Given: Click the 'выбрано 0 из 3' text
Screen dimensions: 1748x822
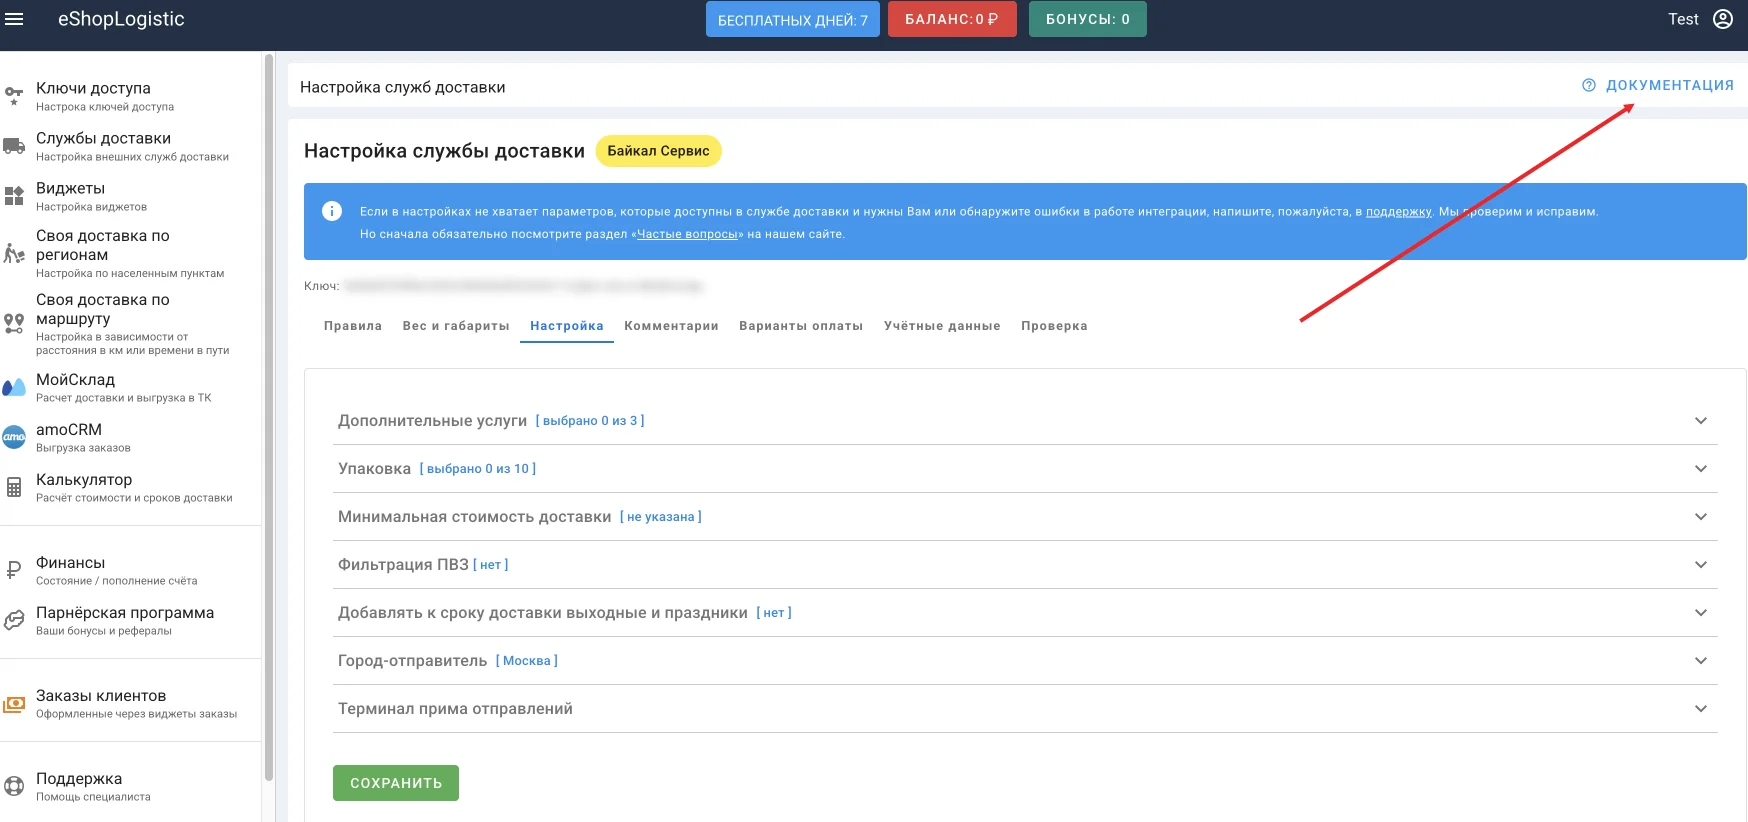Looking at the screenshot, I should 590,421.
